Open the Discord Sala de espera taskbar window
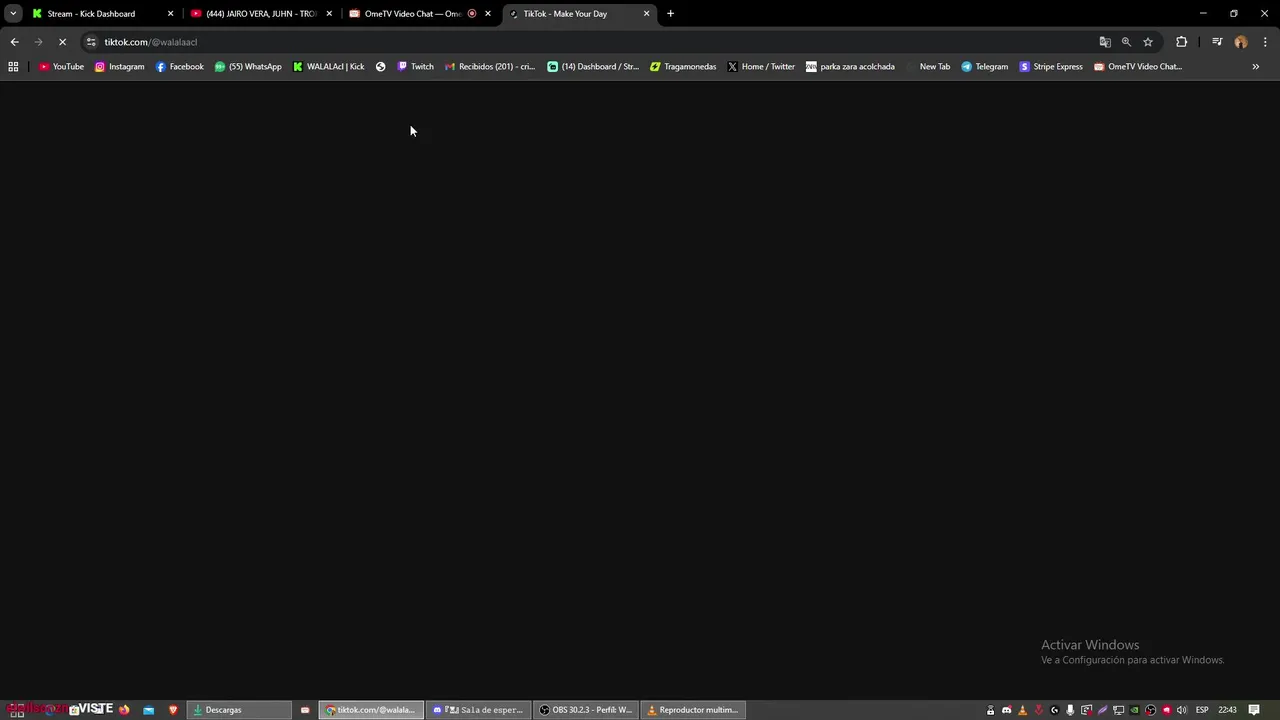This screenshot has width=1280, height=720. [478, 710]
